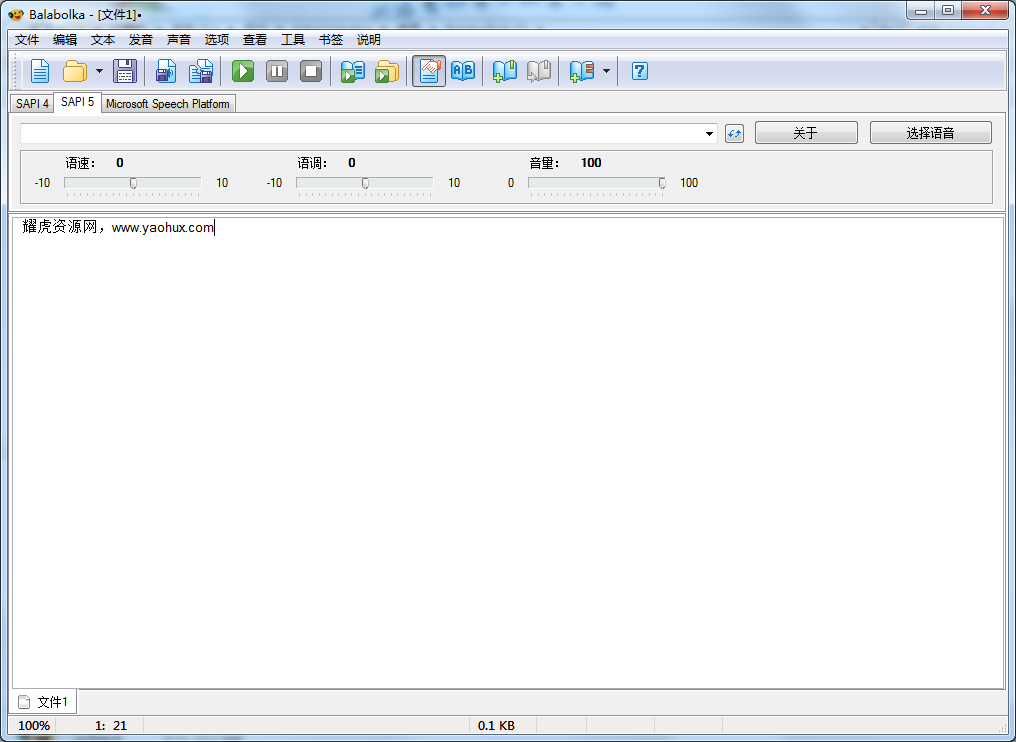Click the 选择语音 button
1016x742 pixels.
click(930, 133)
